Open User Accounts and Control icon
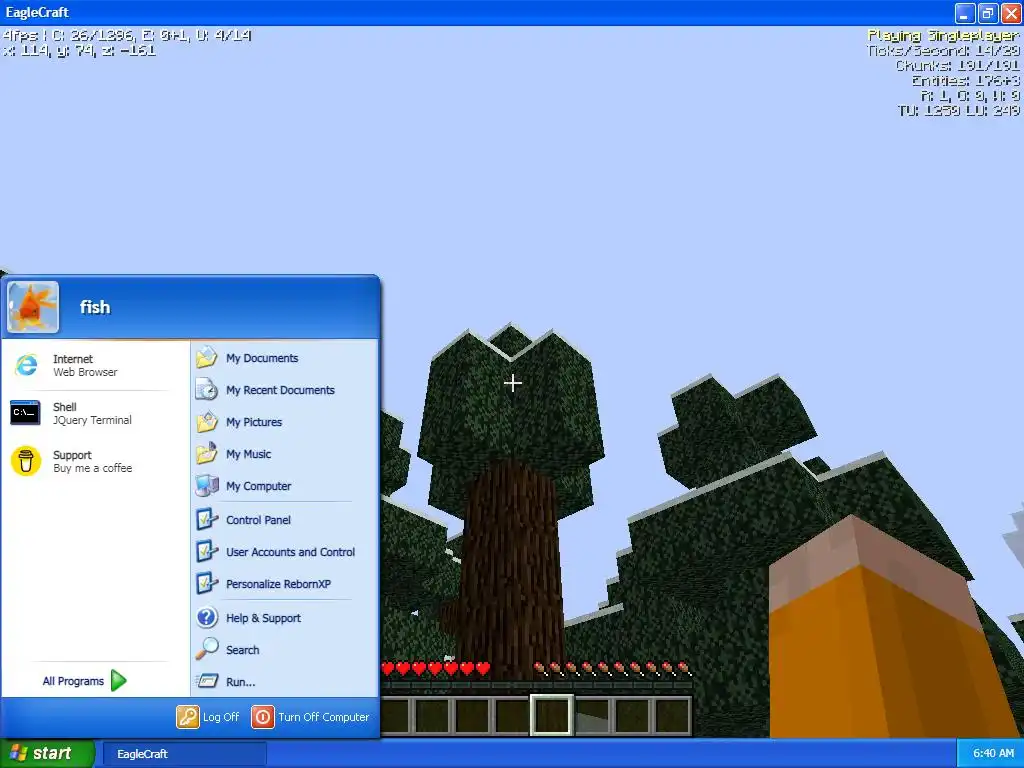 pyautogui.click(x=207, y=552)
